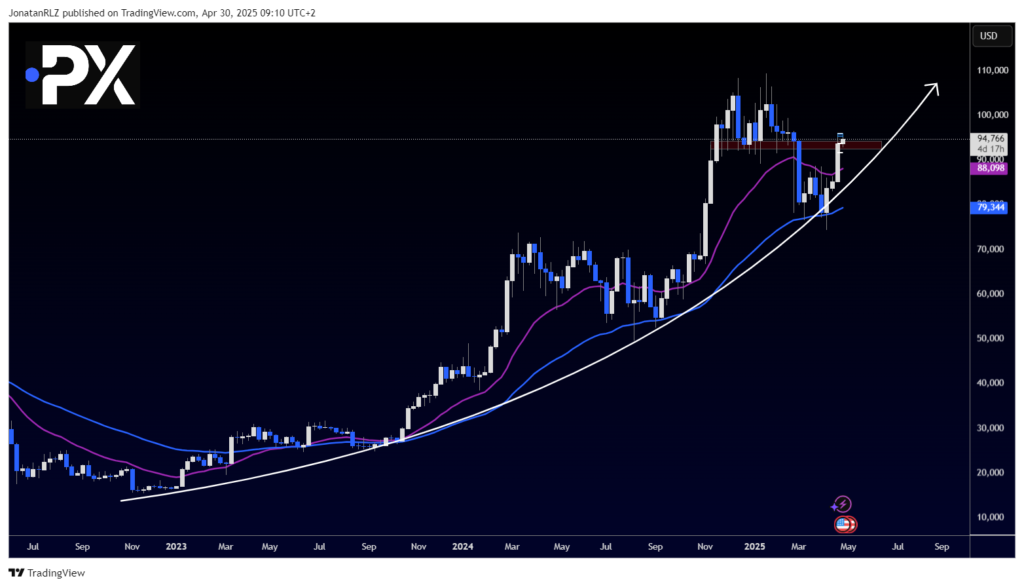This screenshot has width=1024, height=587.
Task: Click the 100,000 price axis label
Action: click(x=993, y=115)
